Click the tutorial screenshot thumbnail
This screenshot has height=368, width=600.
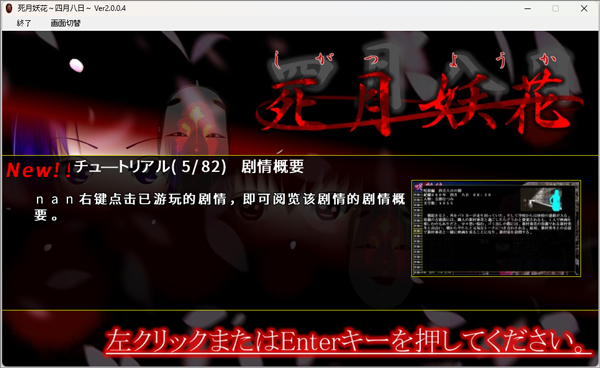point(496,228)
